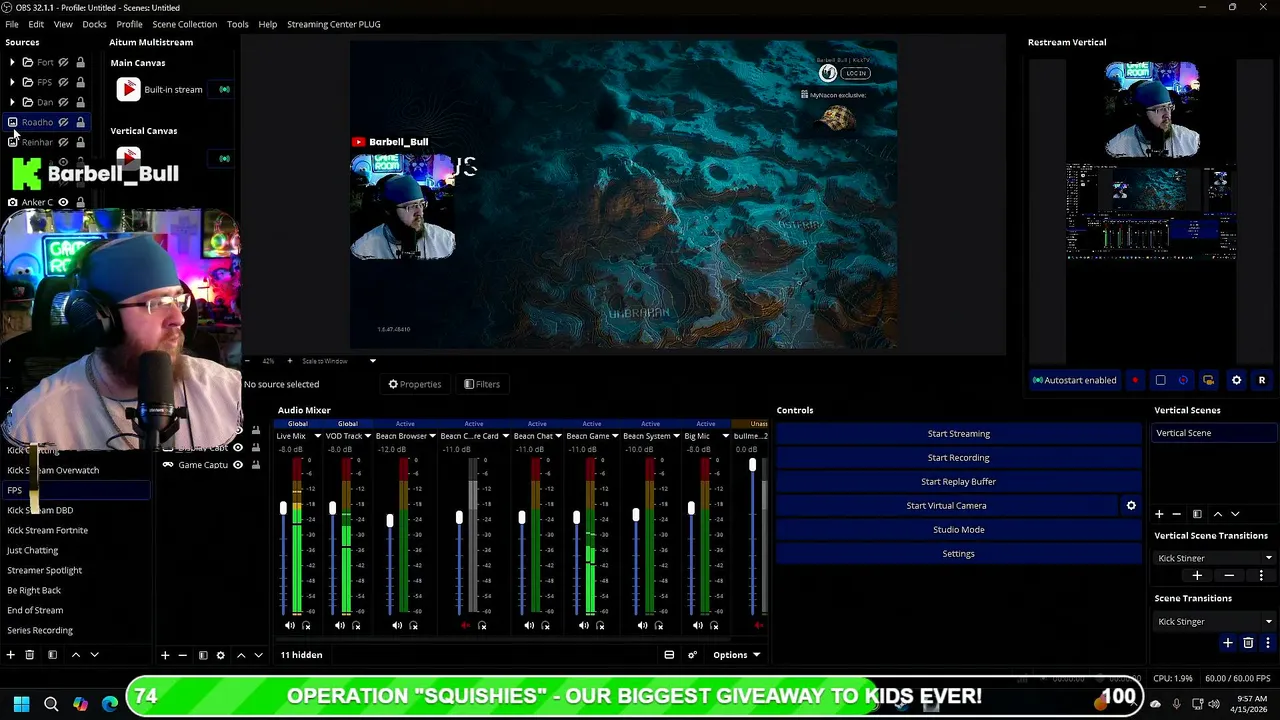Open OBS Settings from Controls
Screen dimensions: 1280x720
click(959, 554)
